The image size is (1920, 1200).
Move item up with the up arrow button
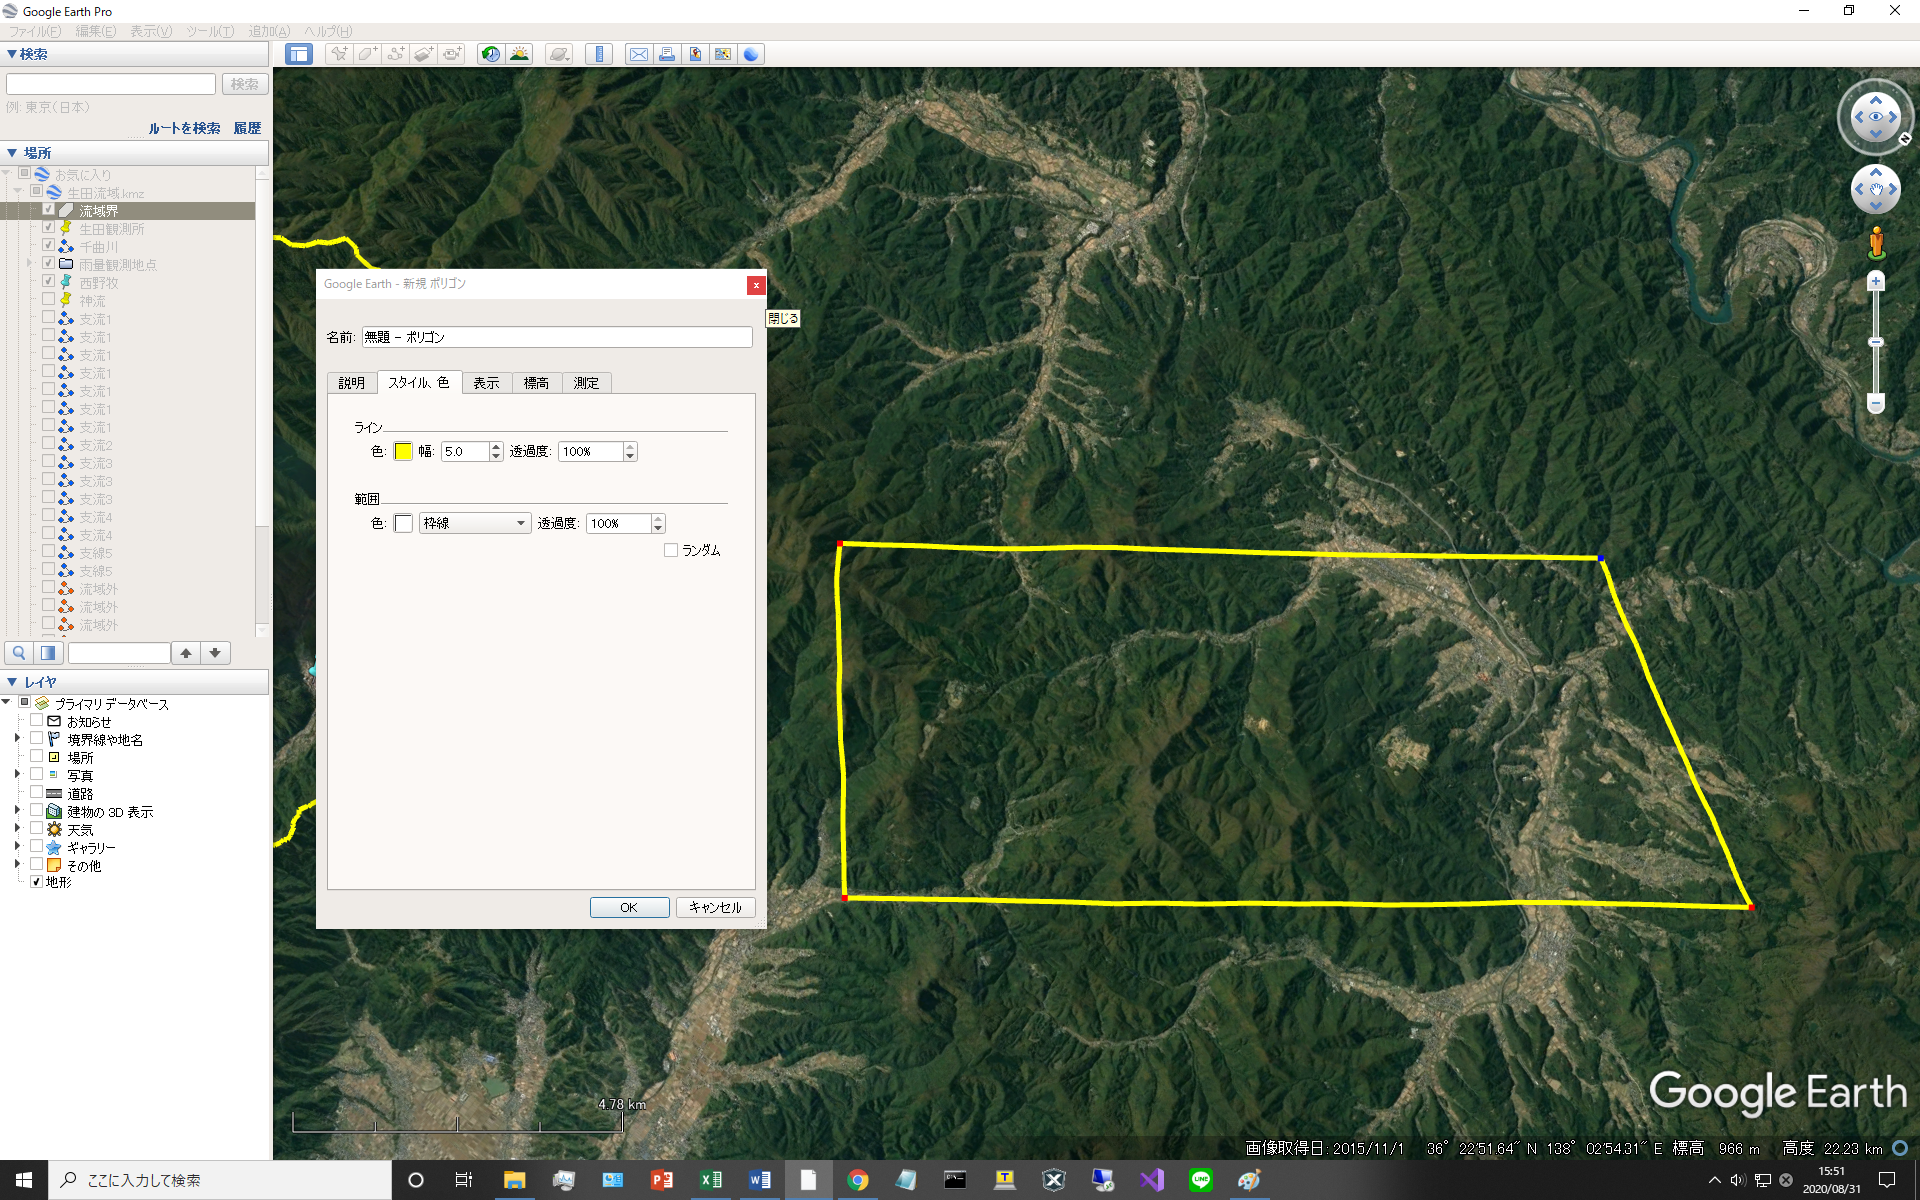click(186, 653)
